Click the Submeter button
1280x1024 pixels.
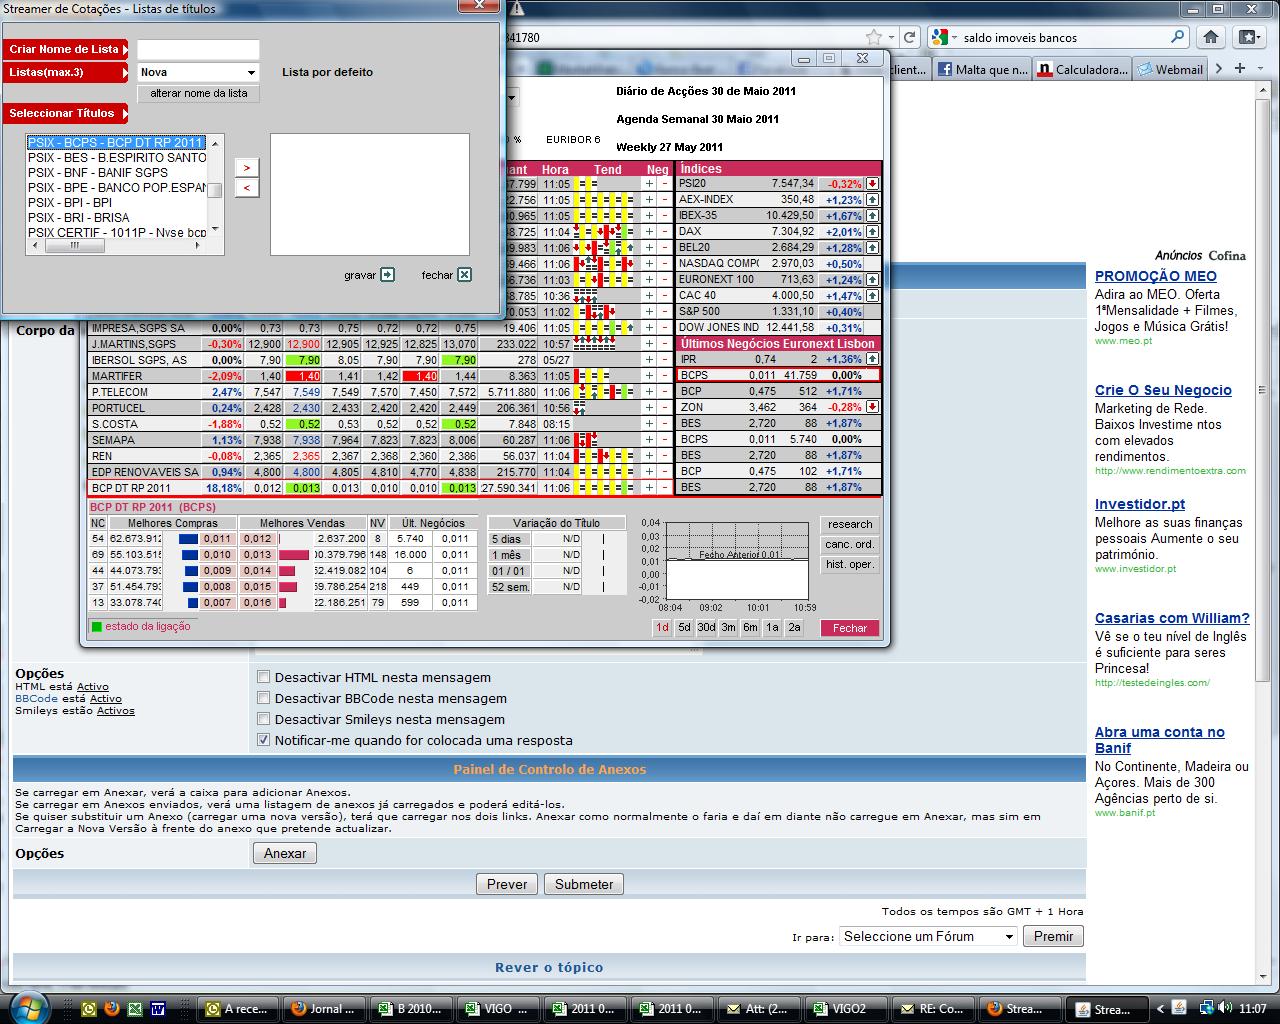[584, 884]
